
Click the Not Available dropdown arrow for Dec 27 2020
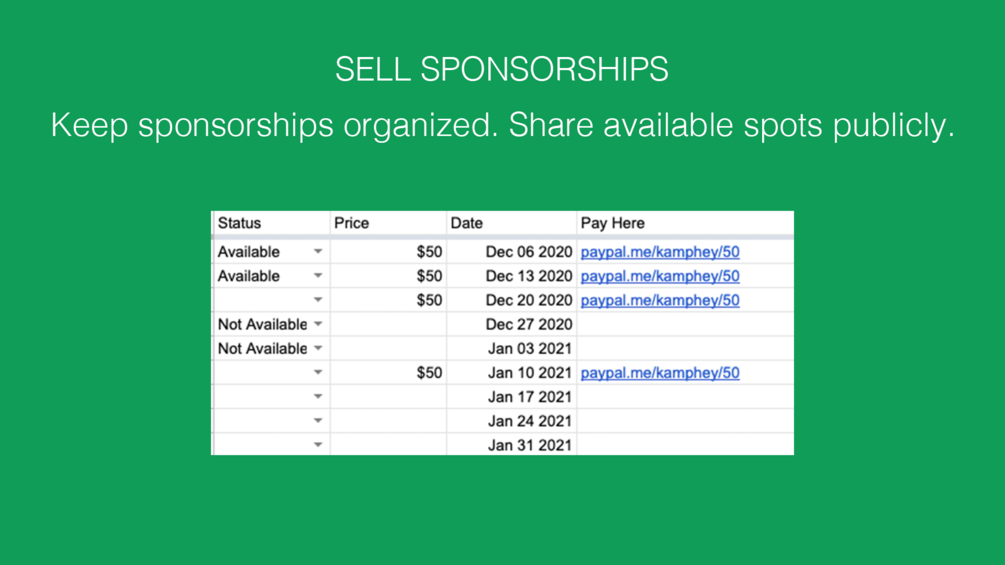(x=318, y=324)
